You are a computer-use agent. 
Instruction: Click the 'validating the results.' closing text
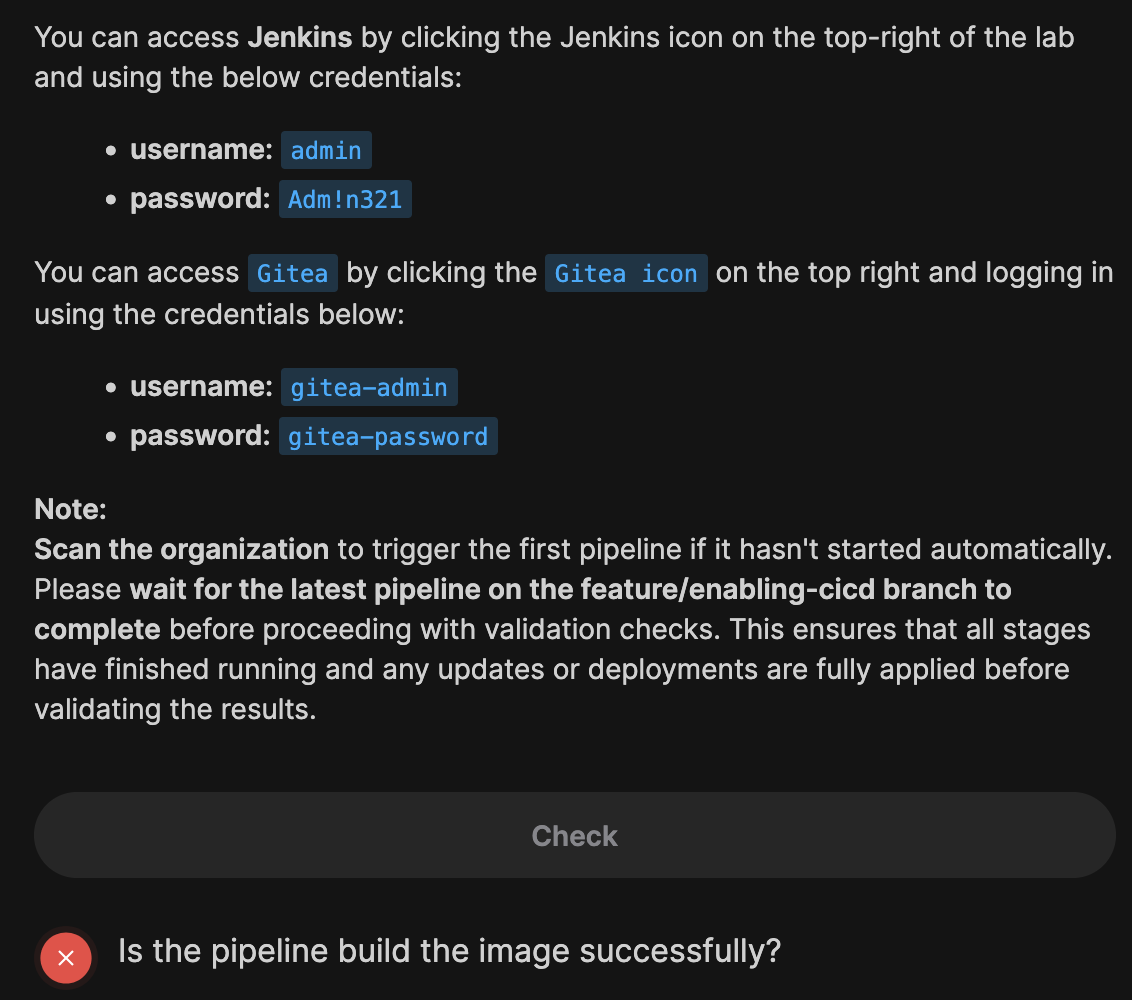tap(175, 709)
